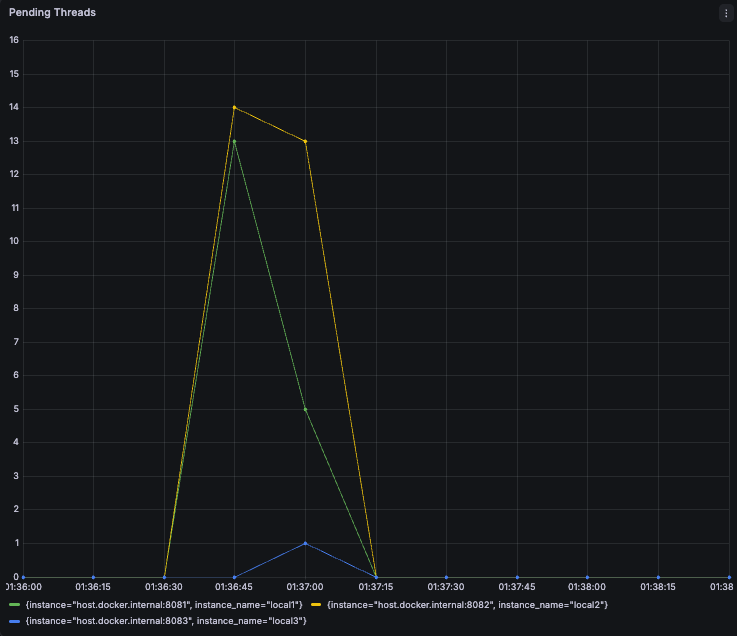Screen dimensions: 737x636
Task: Click the blue local3 legend color swatch
Action: [x=15, y=621]
